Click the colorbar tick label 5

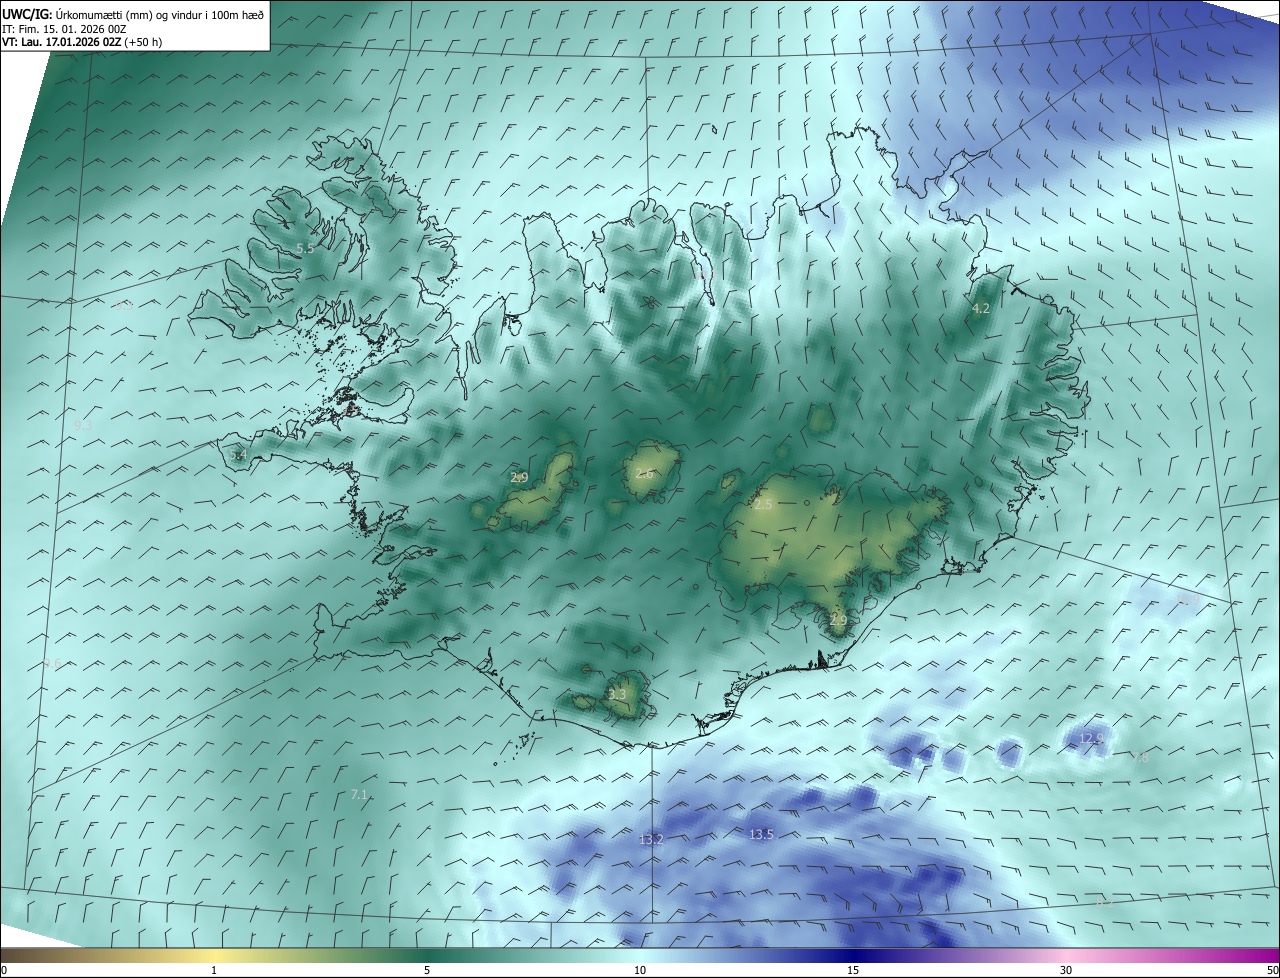click(x=427, y=970)
